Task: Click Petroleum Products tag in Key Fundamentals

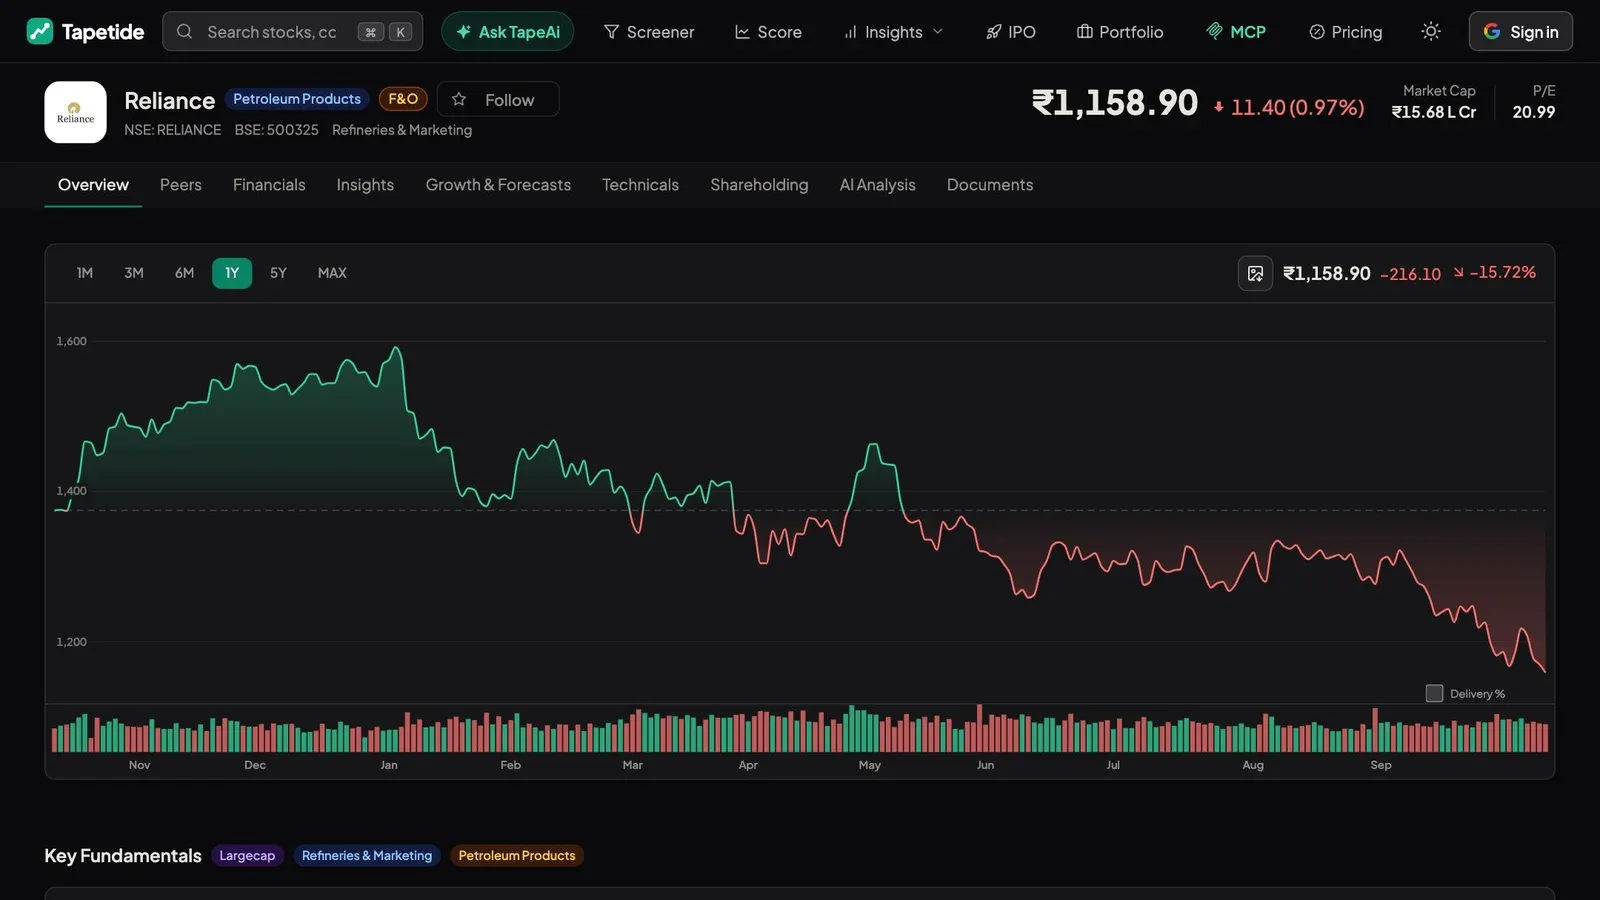Action: [x=517, y=856]
